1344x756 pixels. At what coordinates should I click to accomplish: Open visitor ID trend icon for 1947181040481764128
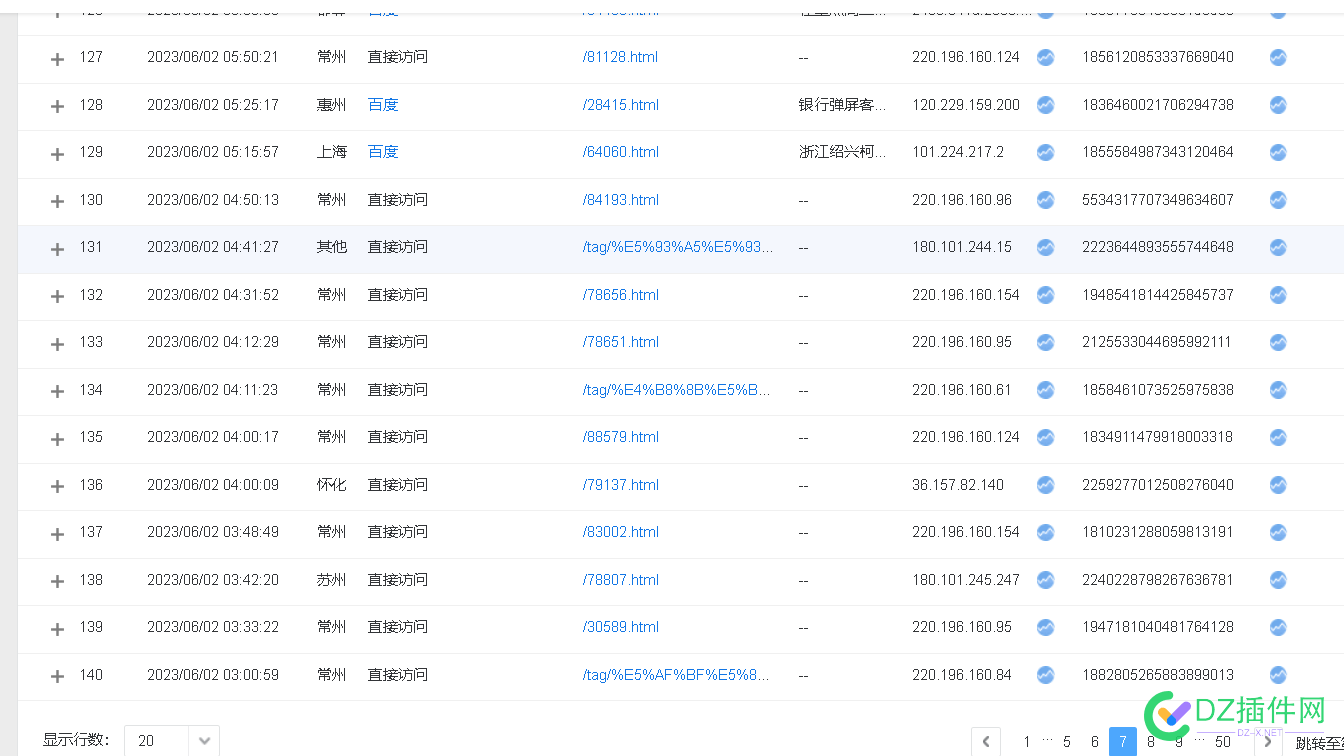click(x=1278, y=627)
